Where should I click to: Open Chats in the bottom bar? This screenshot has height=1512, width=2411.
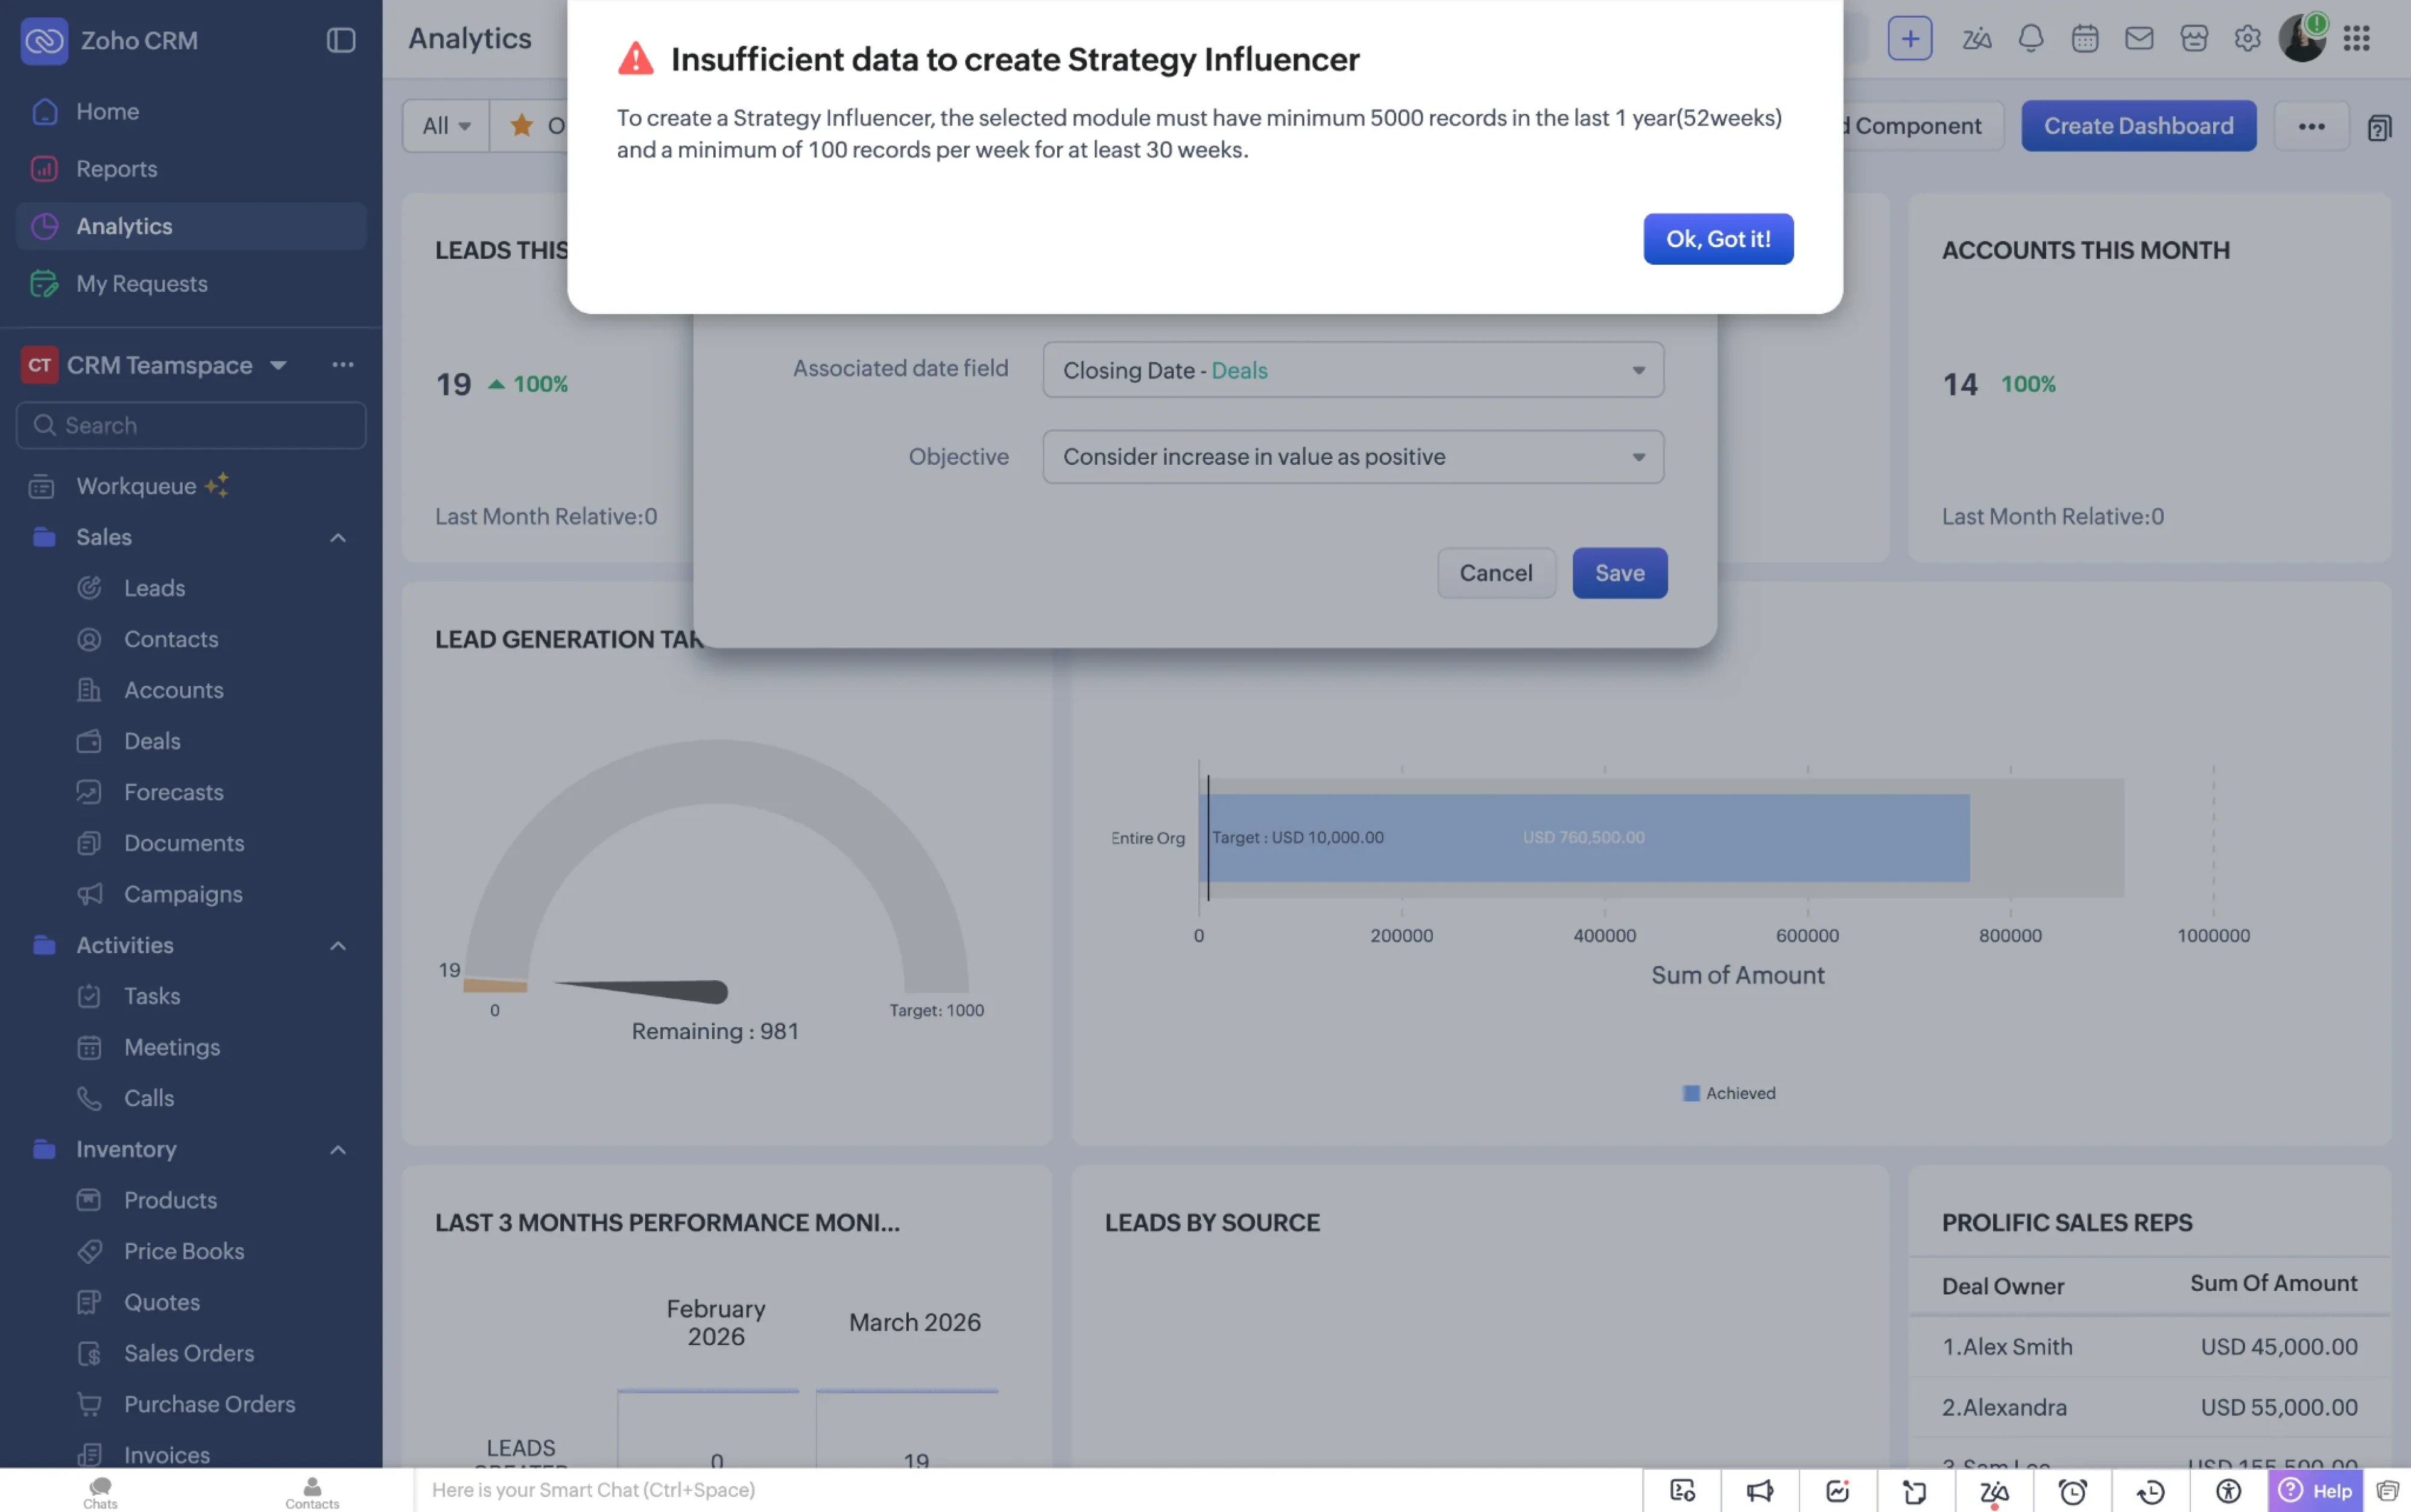(100, 1492)
